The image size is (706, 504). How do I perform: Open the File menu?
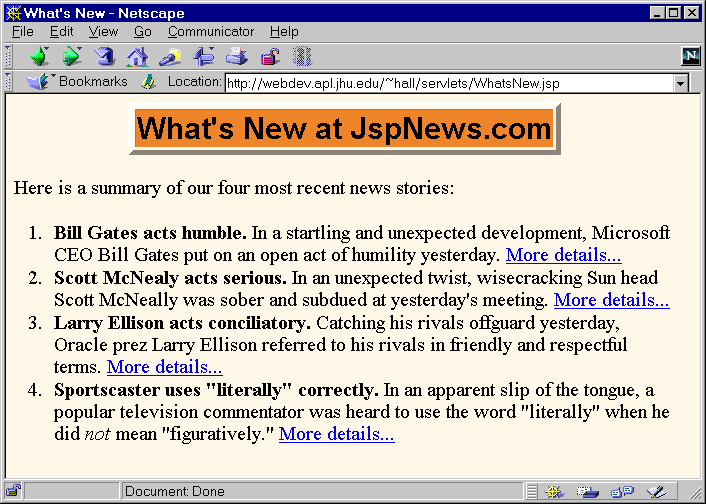point(23,32)
